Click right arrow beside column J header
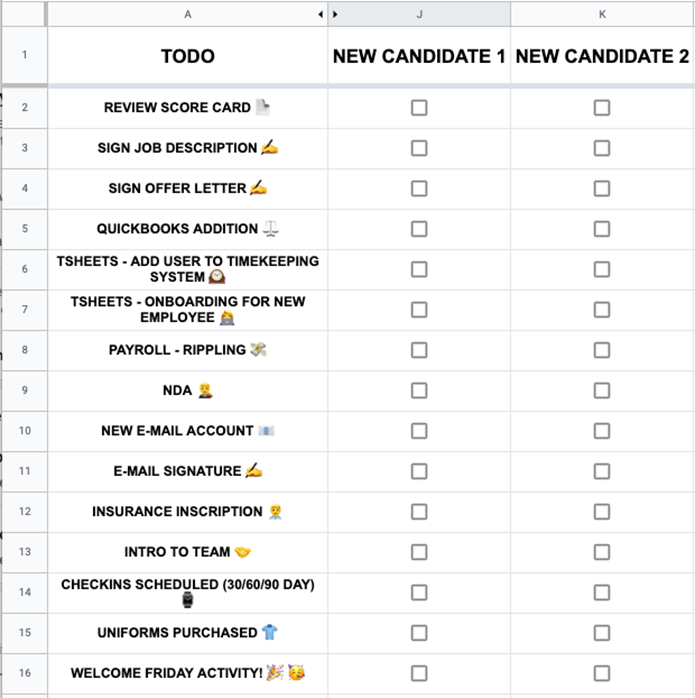Viewport: 695px width, 698px height. click(x=335, y=14)
